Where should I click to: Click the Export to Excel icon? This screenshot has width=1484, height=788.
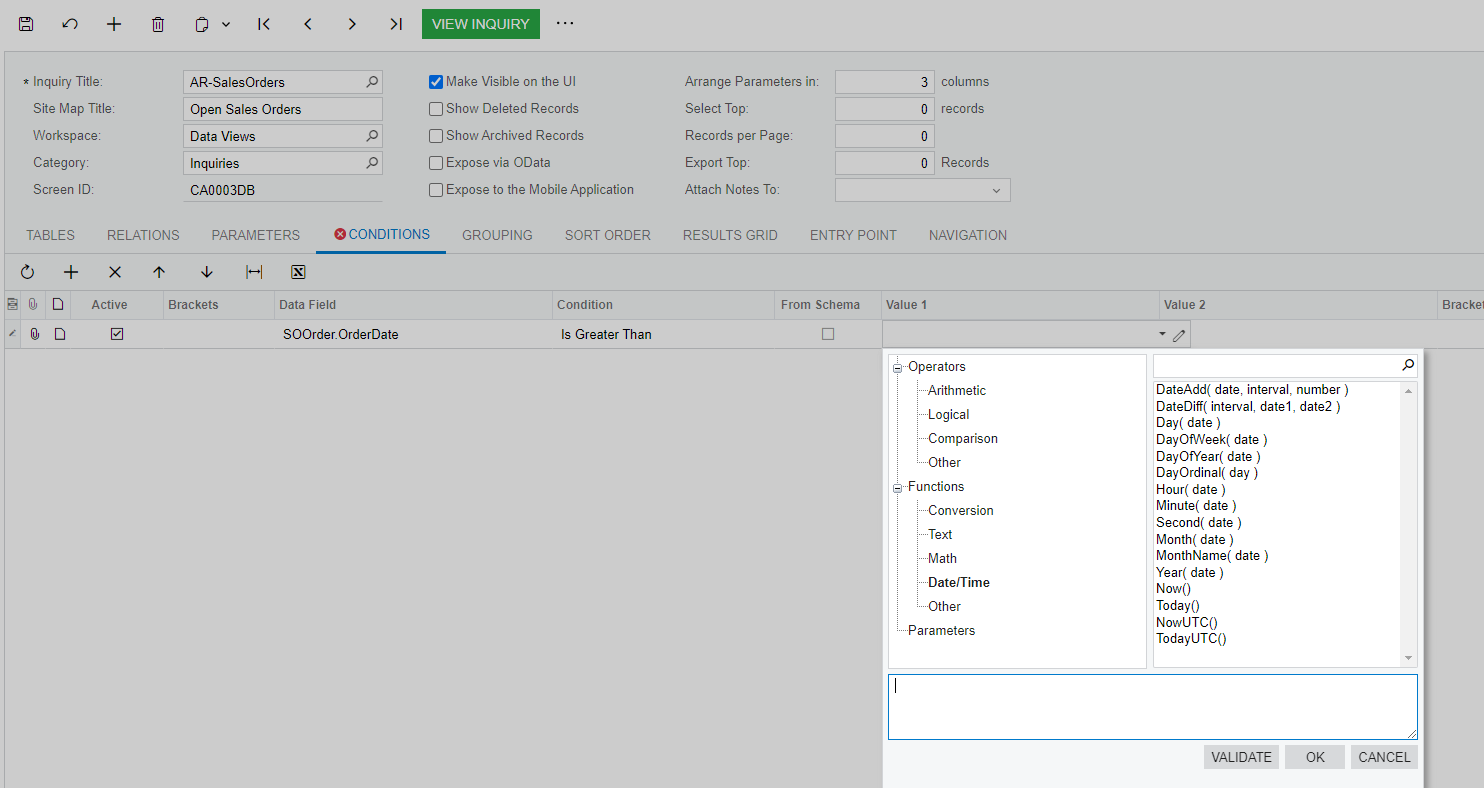(298, 272)
